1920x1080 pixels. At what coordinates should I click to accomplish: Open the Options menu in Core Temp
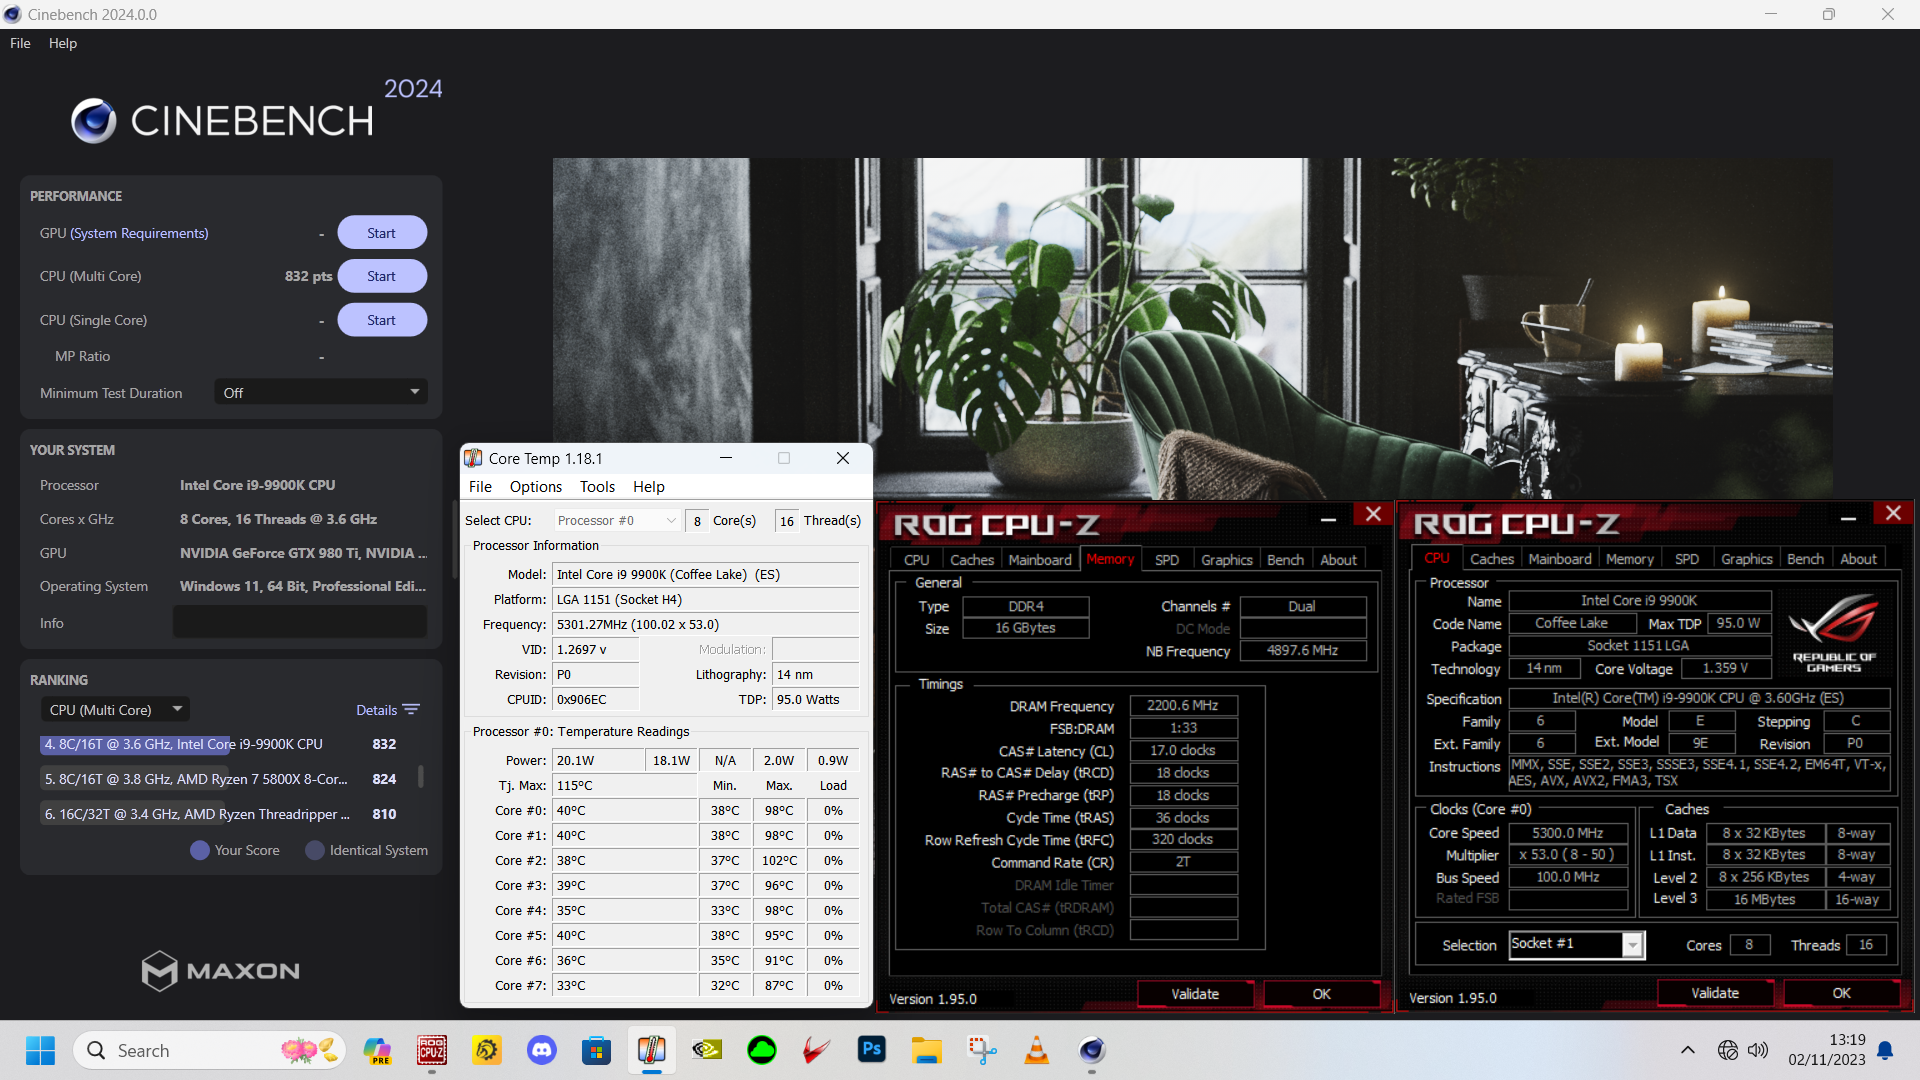[536, 487]
